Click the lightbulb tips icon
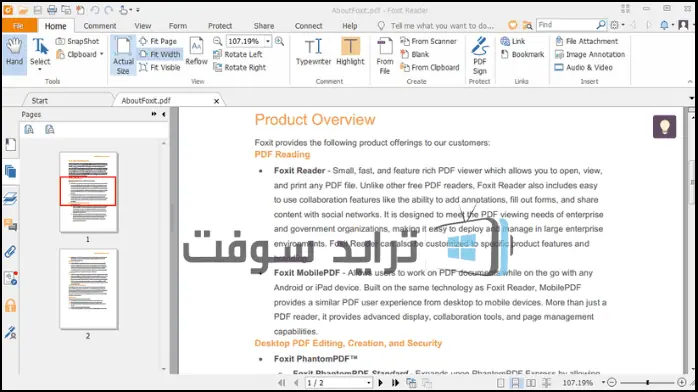The height and width of the screenshot is (392, 698). (664, 127)
